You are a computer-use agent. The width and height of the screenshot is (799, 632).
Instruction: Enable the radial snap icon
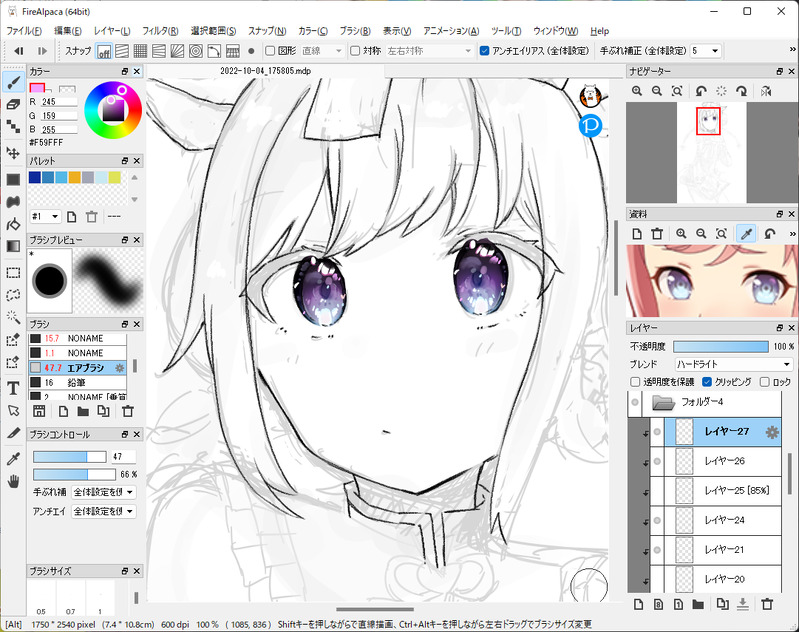click(177, 51)
